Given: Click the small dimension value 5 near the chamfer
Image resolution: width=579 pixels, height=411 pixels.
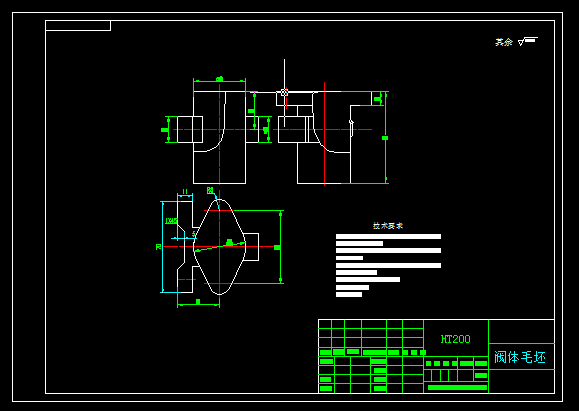Looking at the screenshot, I should tap(194, 234).
